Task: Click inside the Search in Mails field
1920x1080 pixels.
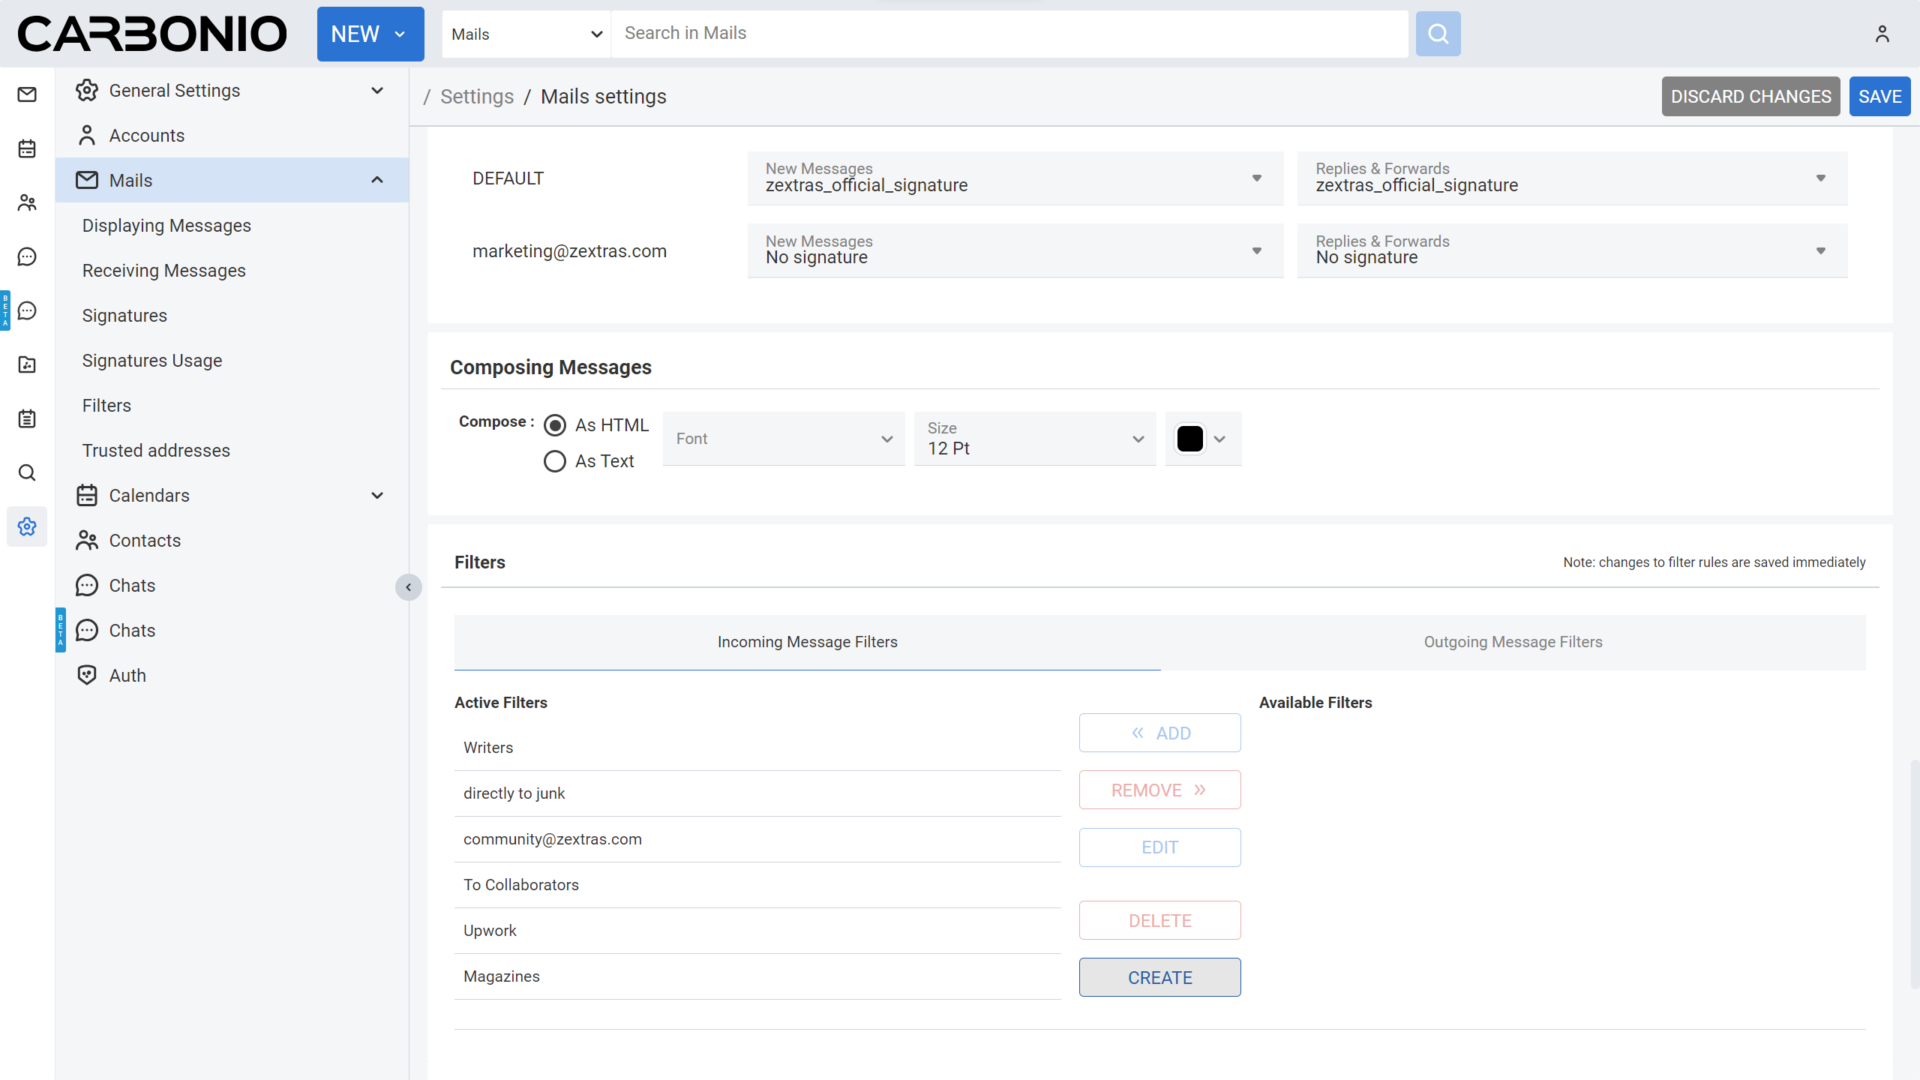Action: pos(1000,33)
